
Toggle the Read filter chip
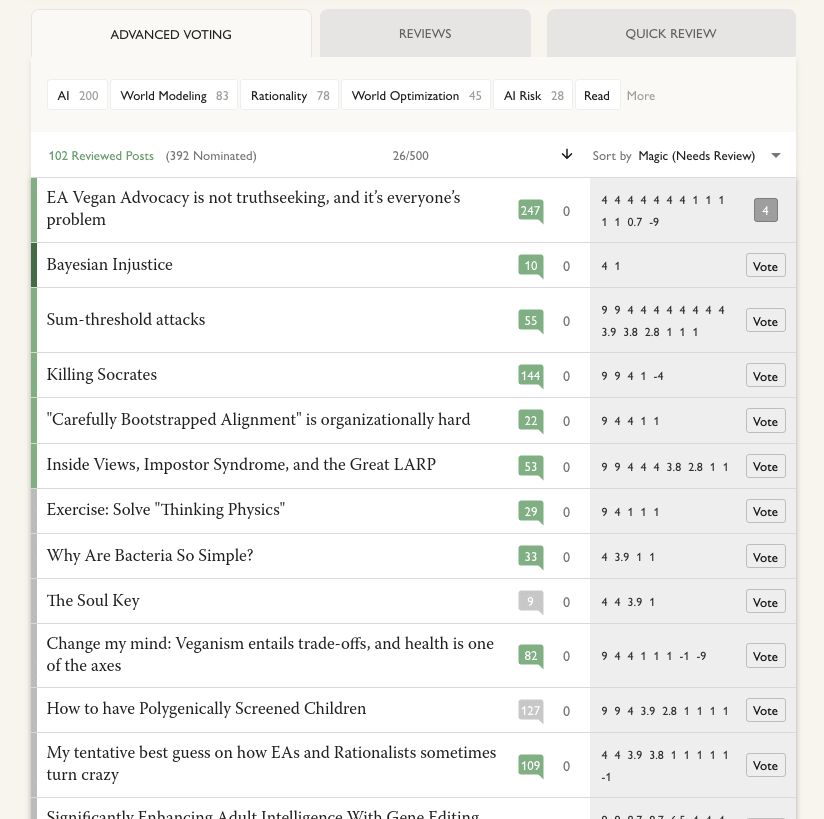coord(598,96)
